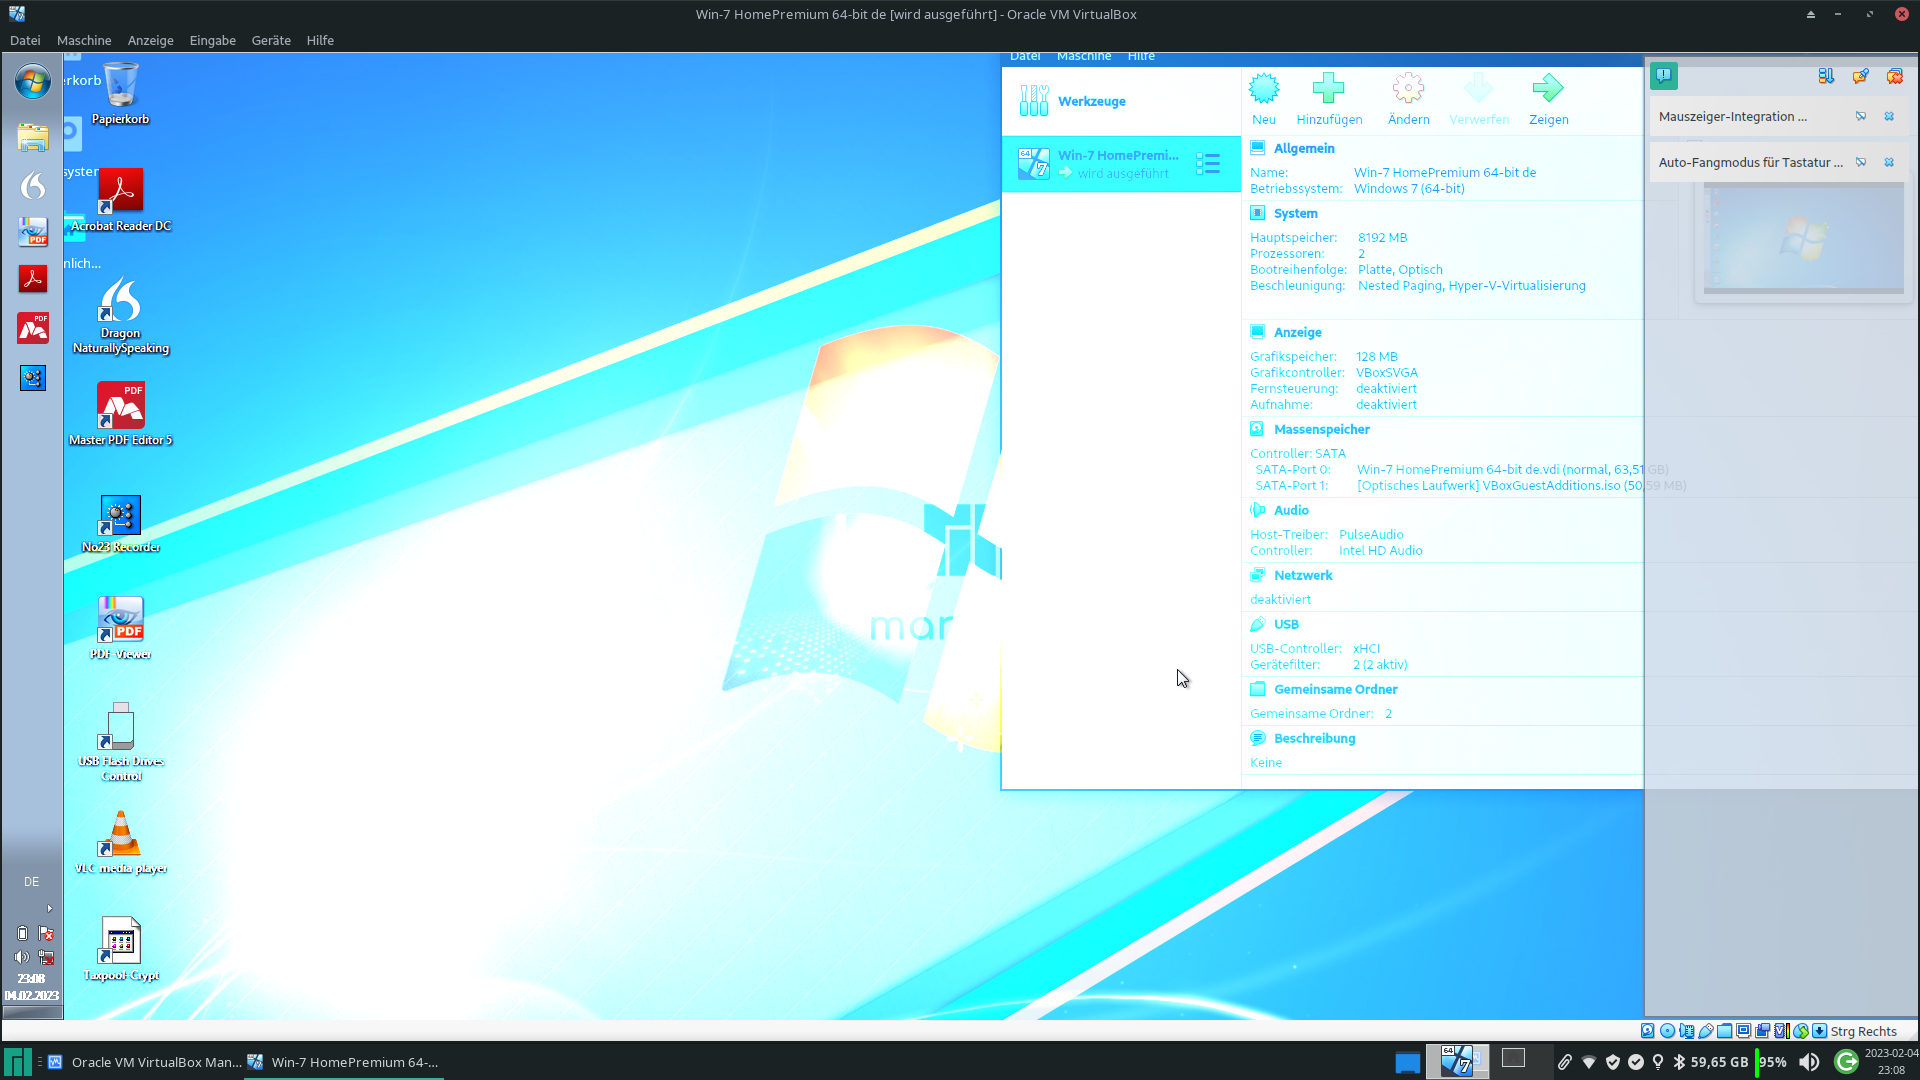Click the hard disk activity icon in status bar
This screenshot has height=1080, width=1920.
[x=1648, y=1031]
